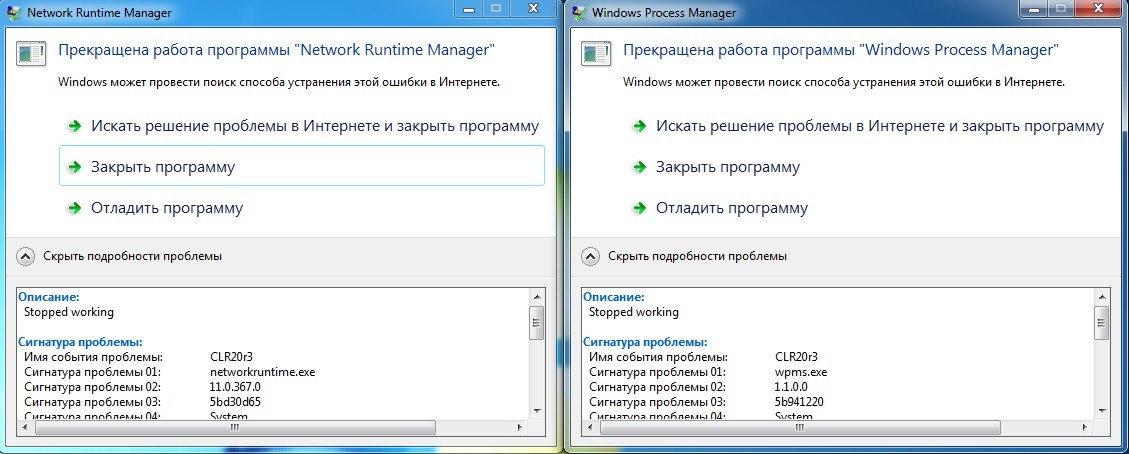This screenshot has height=454, width=1129.
Task: Close the Windows Process Manager window
Action: [x=1099, y=9]
